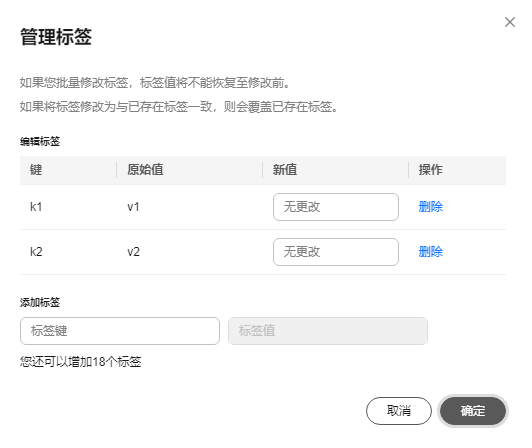Image resolution: width=532 pixels, height=448 pixels.
Task: Click the 添加标签 section label
Action: pos(40,302)
